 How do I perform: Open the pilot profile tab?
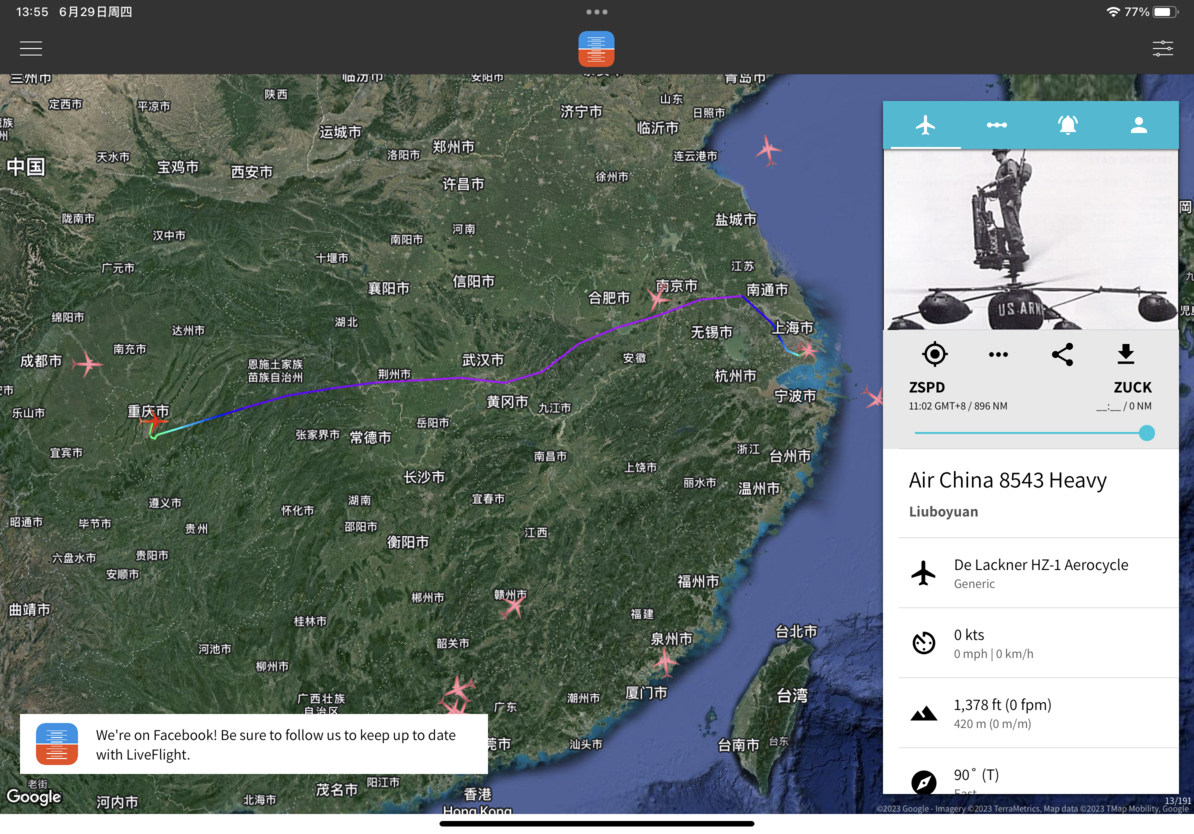pos(1138,125)
